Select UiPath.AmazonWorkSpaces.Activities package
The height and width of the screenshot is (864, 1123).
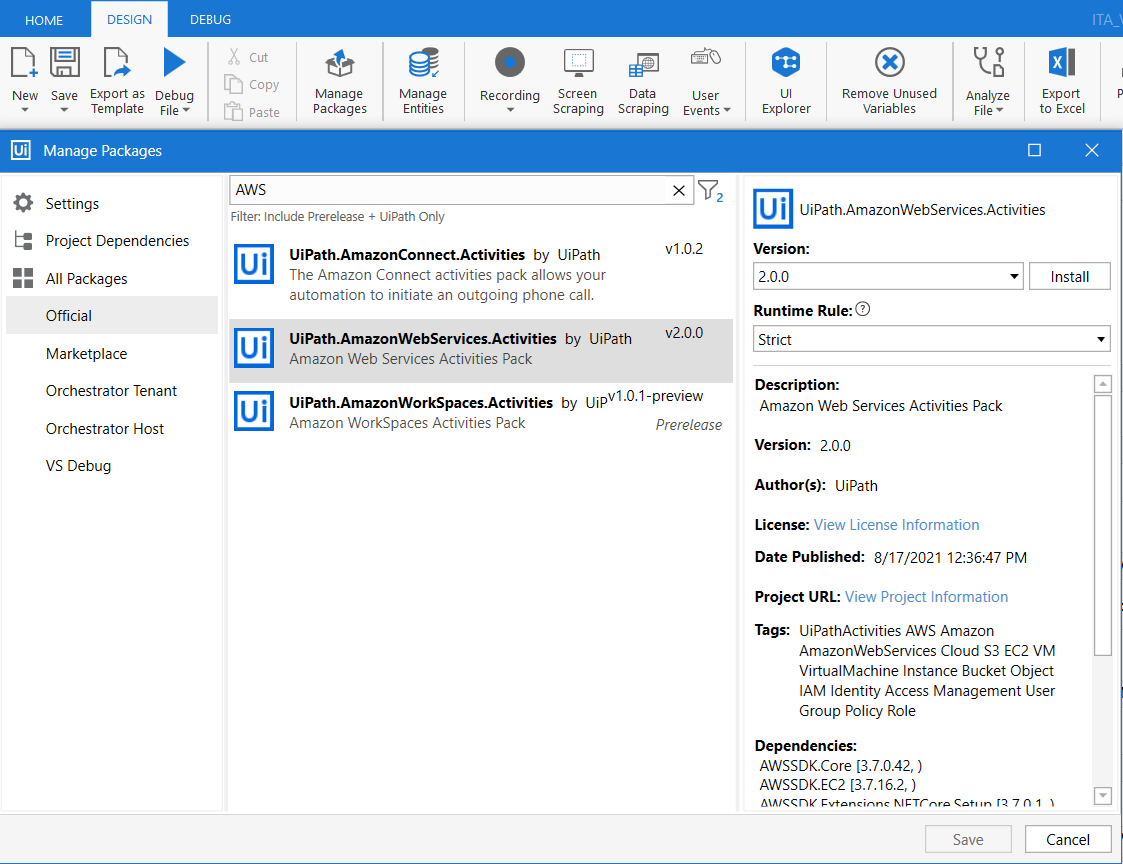pyautogui.click(x=481, y=413)
